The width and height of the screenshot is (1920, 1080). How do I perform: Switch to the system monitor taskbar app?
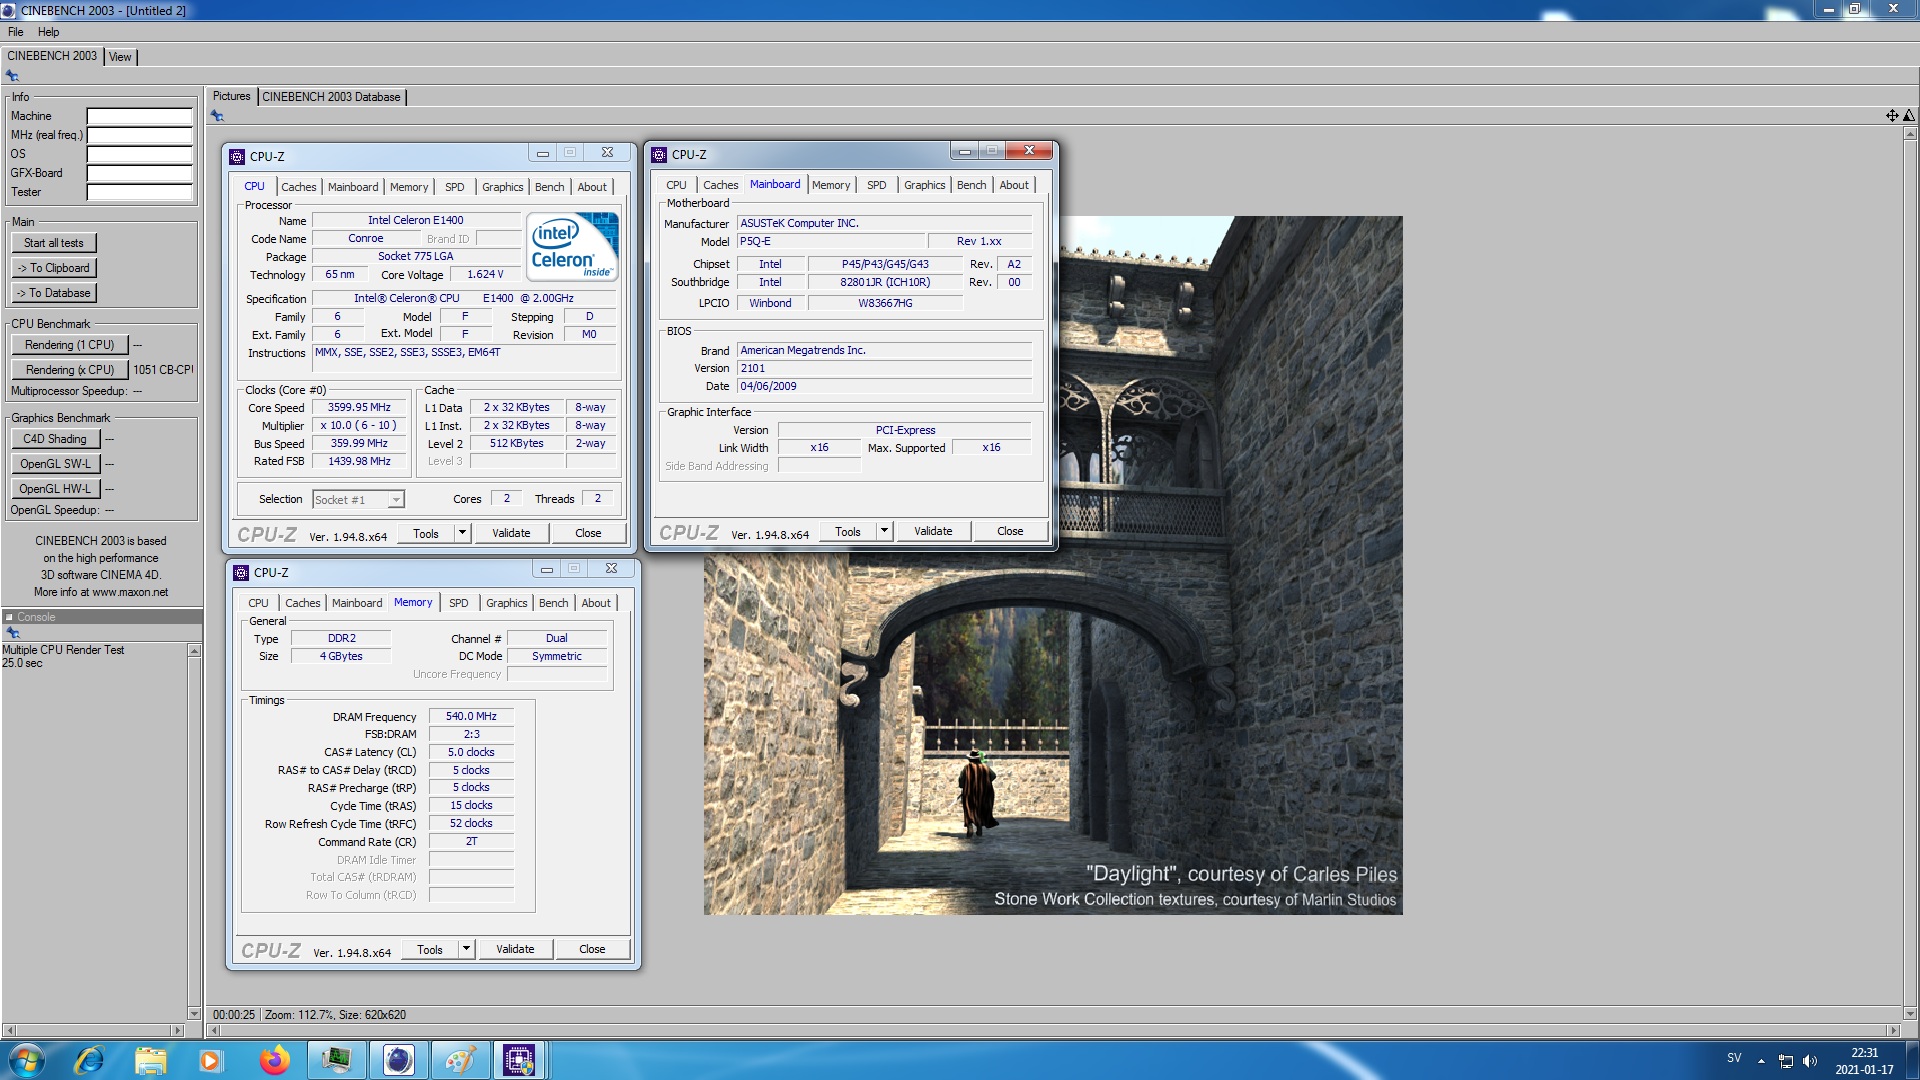[x=336, y=1060]
